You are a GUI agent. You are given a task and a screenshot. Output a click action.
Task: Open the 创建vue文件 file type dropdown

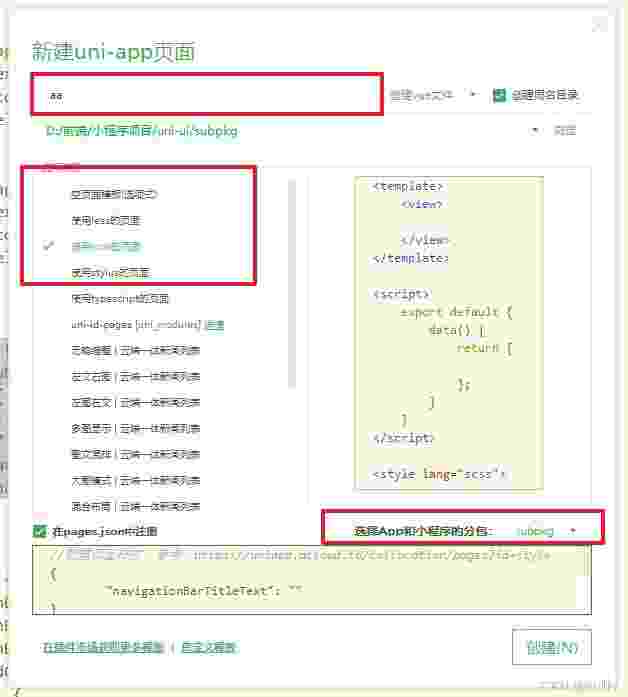(x=433, y=95)
